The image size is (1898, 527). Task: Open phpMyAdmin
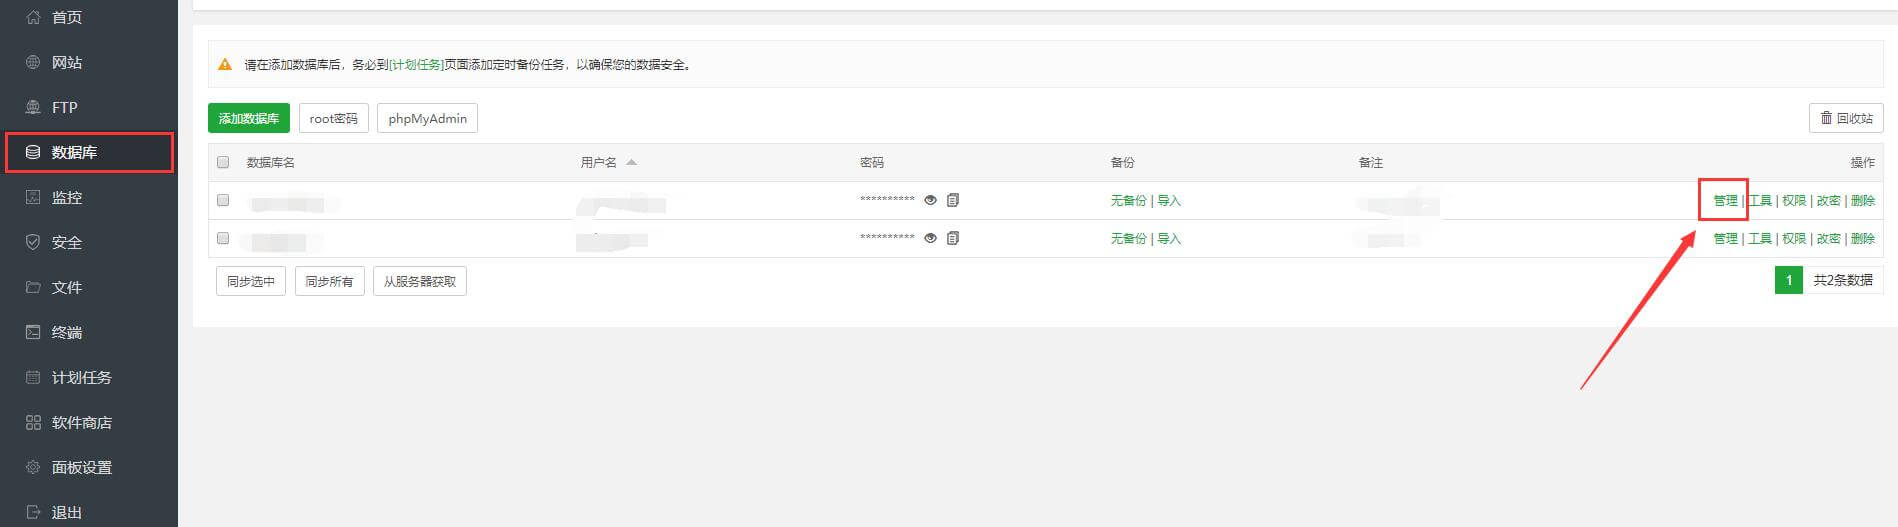click(427, 118)
